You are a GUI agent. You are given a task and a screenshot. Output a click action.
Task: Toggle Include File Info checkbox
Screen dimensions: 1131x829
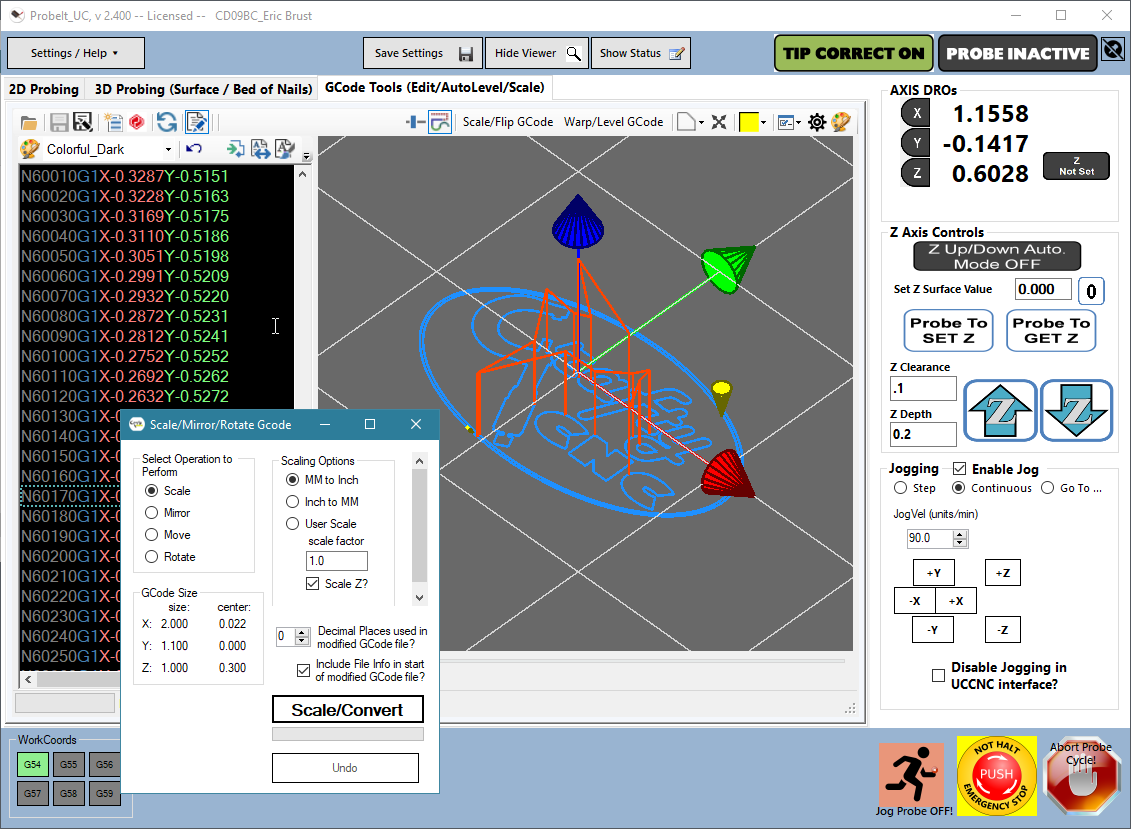[x=304, y=670]
